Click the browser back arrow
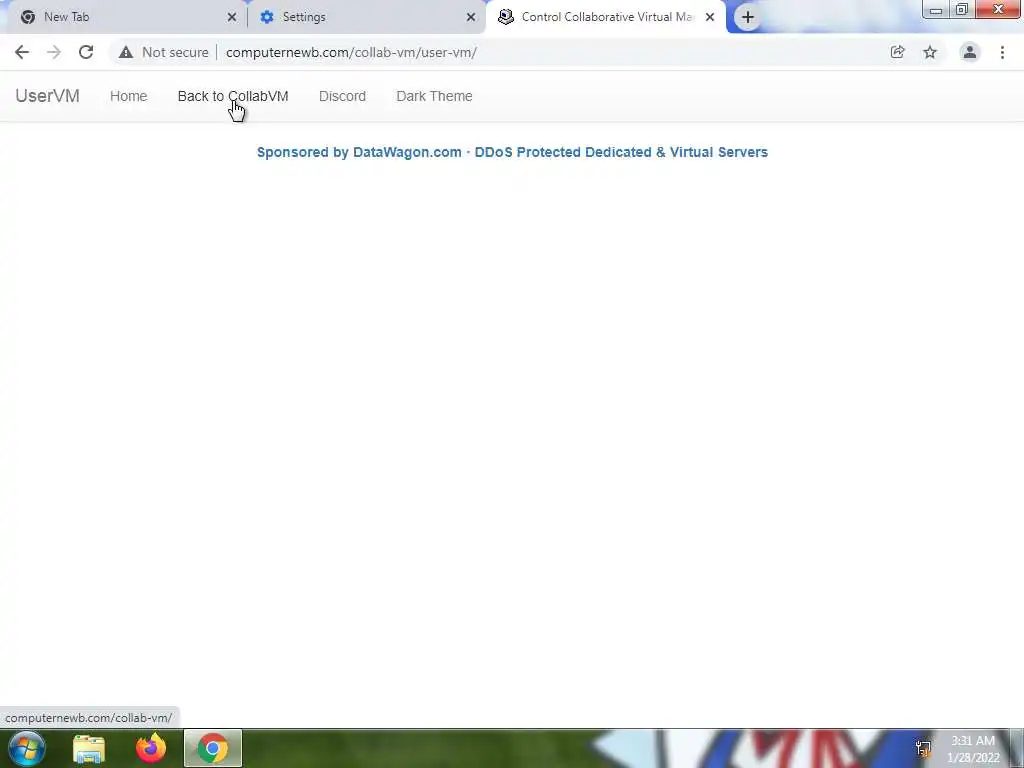The image size is (1024, 768). [x=22, y=52]
